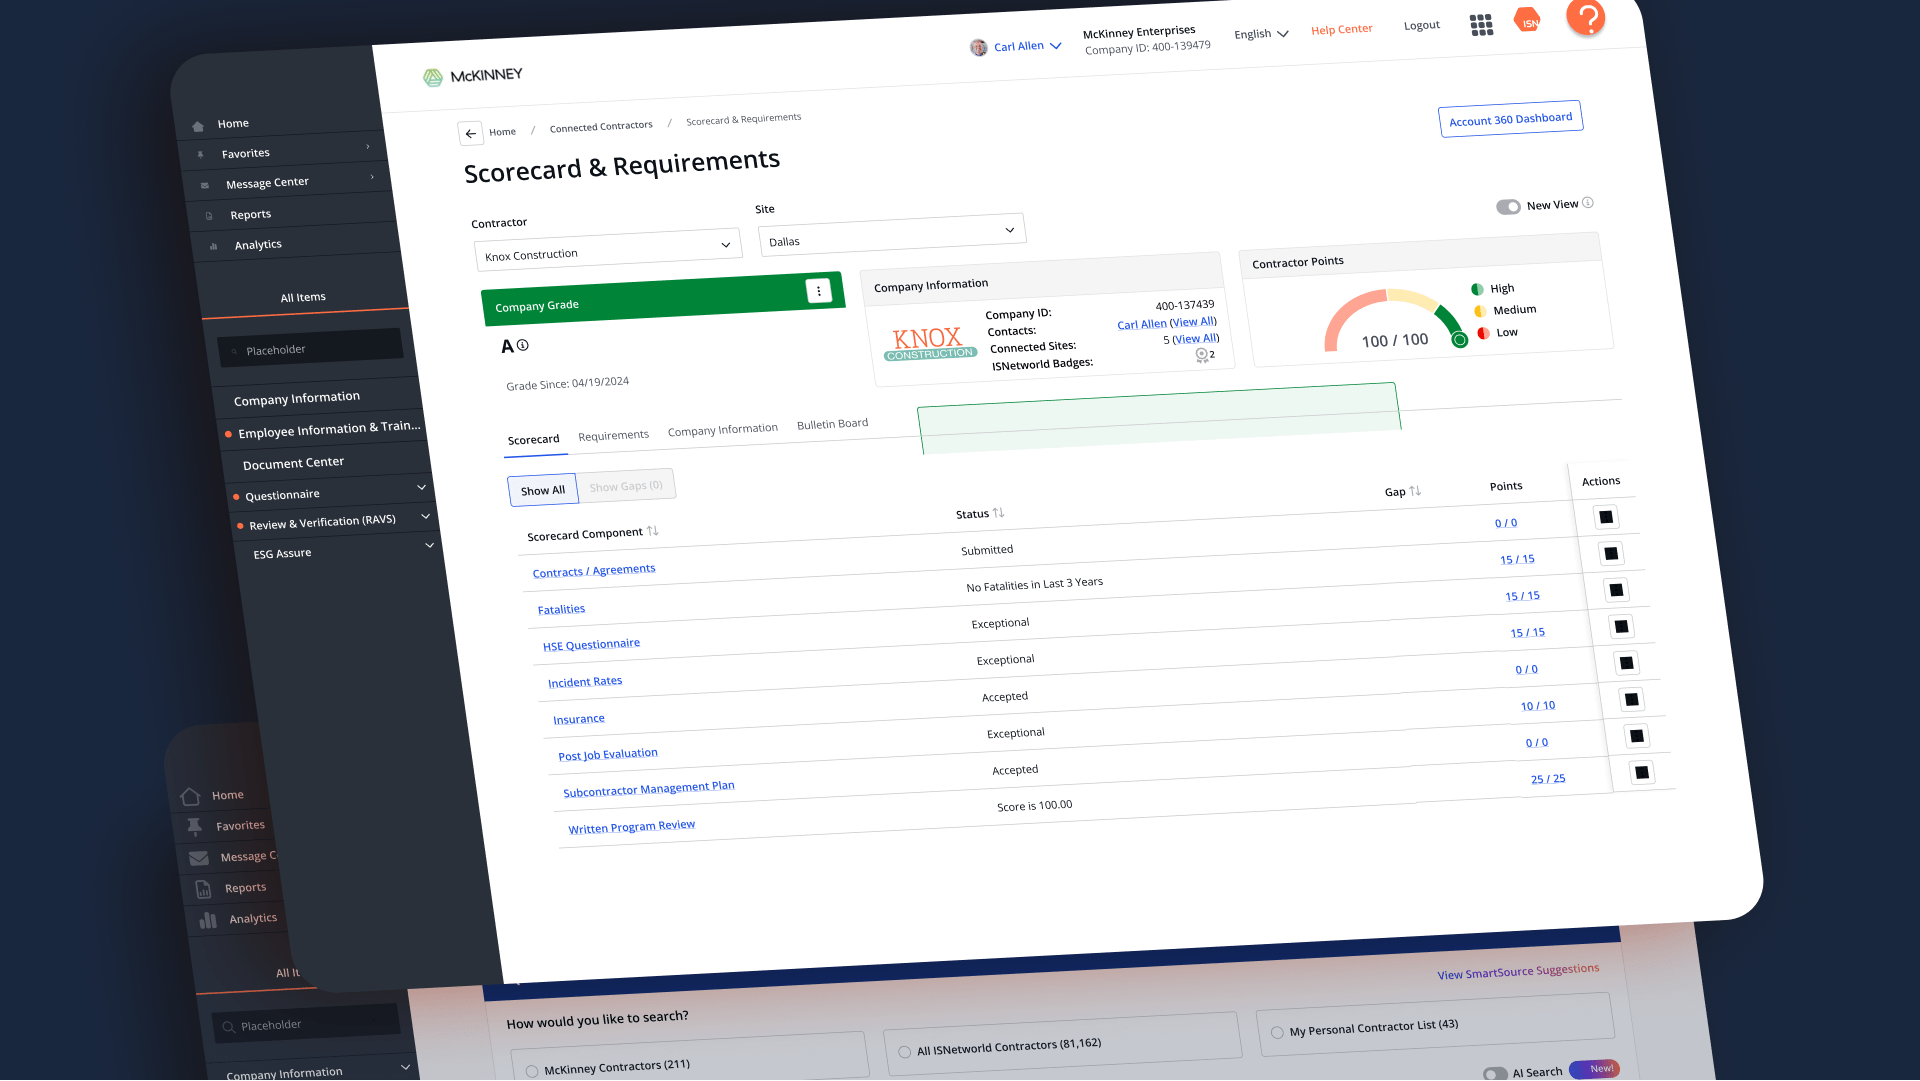The image size is (1920, 1081).
Task: Click the Message Center envelope icon in front sidebar
Action: coord(205,186)
